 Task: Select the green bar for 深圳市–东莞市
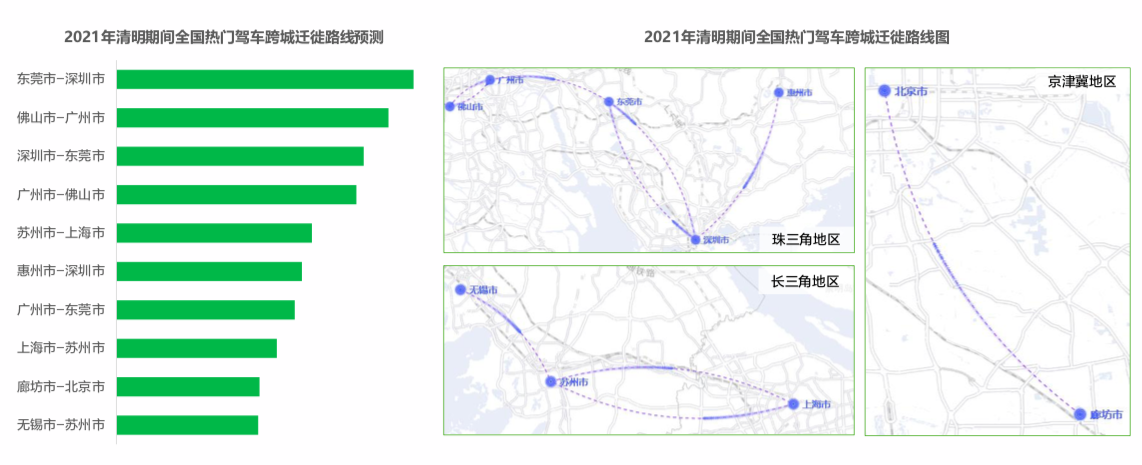240,156
